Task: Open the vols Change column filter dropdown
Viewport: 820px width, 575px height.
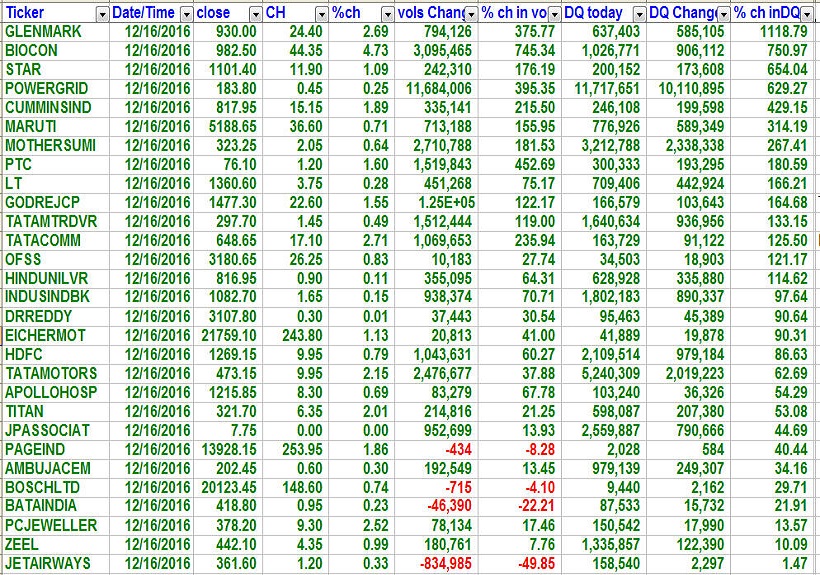Action: pos(470,14)
